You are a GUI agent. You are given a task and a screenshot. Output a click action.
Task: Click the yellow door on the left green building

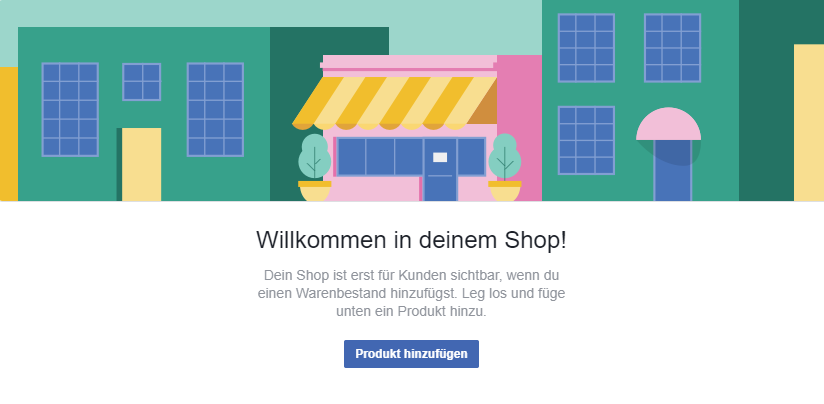141,164
